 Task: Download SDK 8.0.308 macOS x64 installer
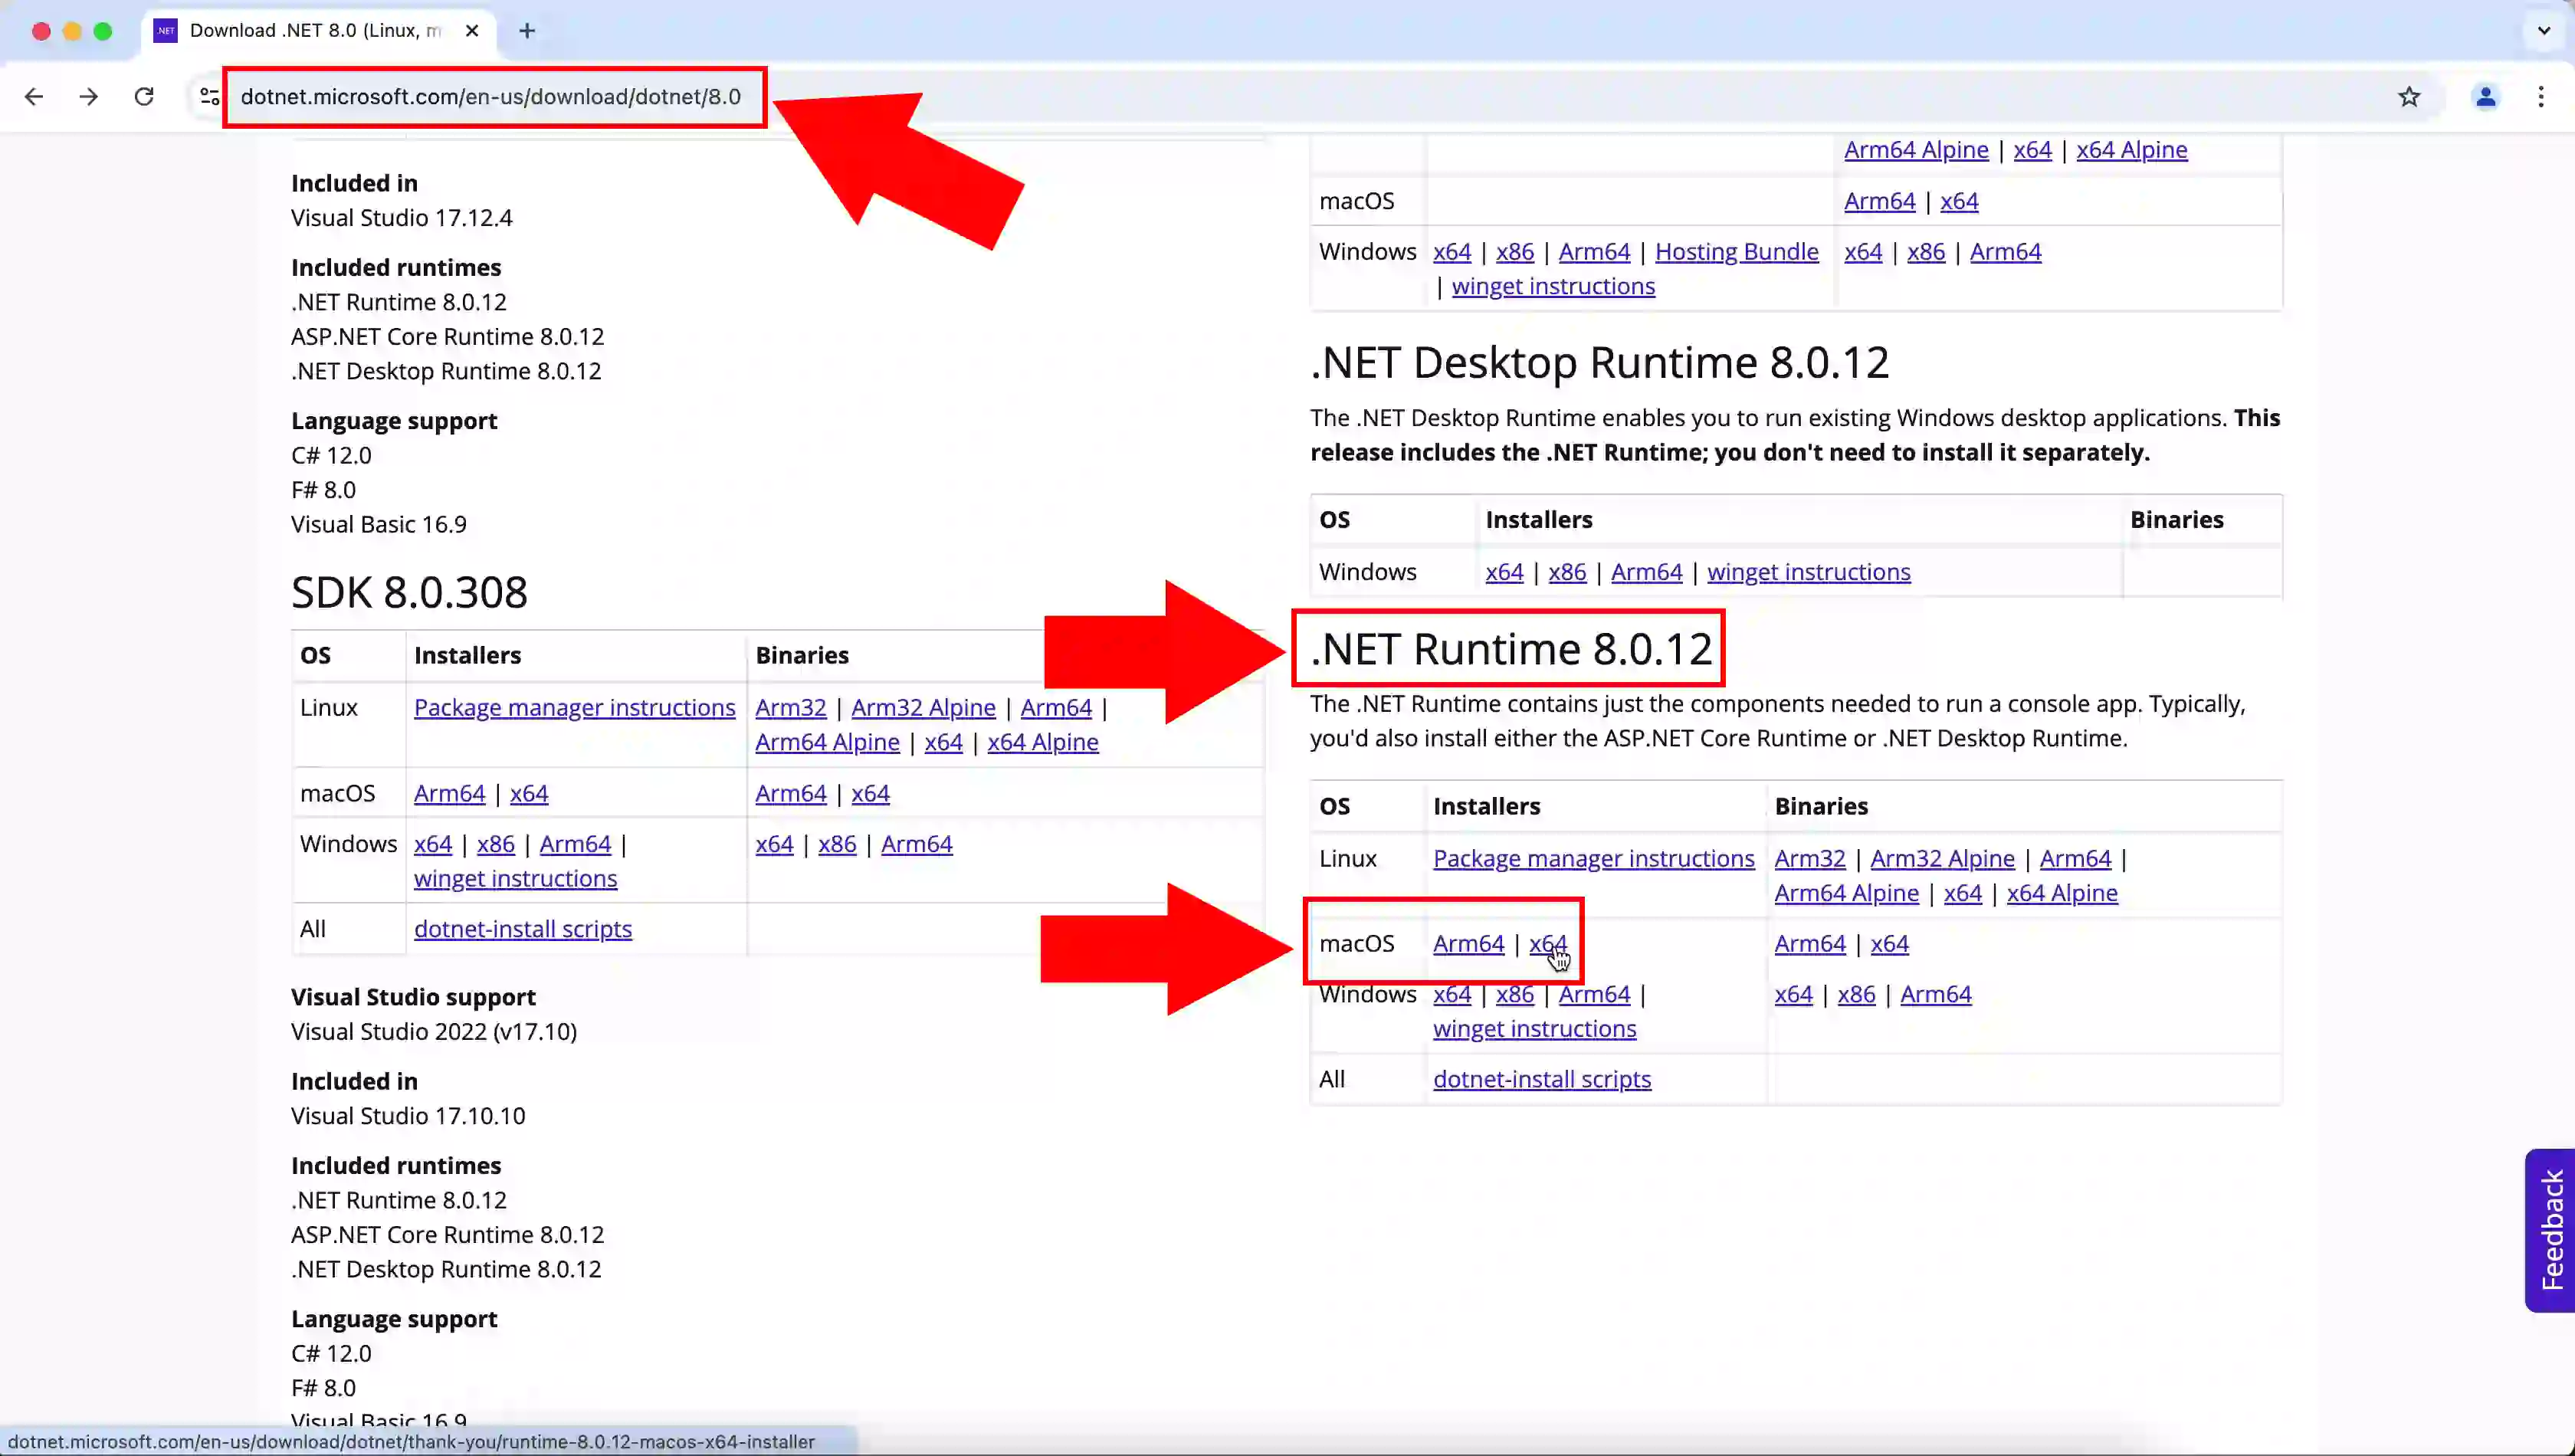coord(529,793)
